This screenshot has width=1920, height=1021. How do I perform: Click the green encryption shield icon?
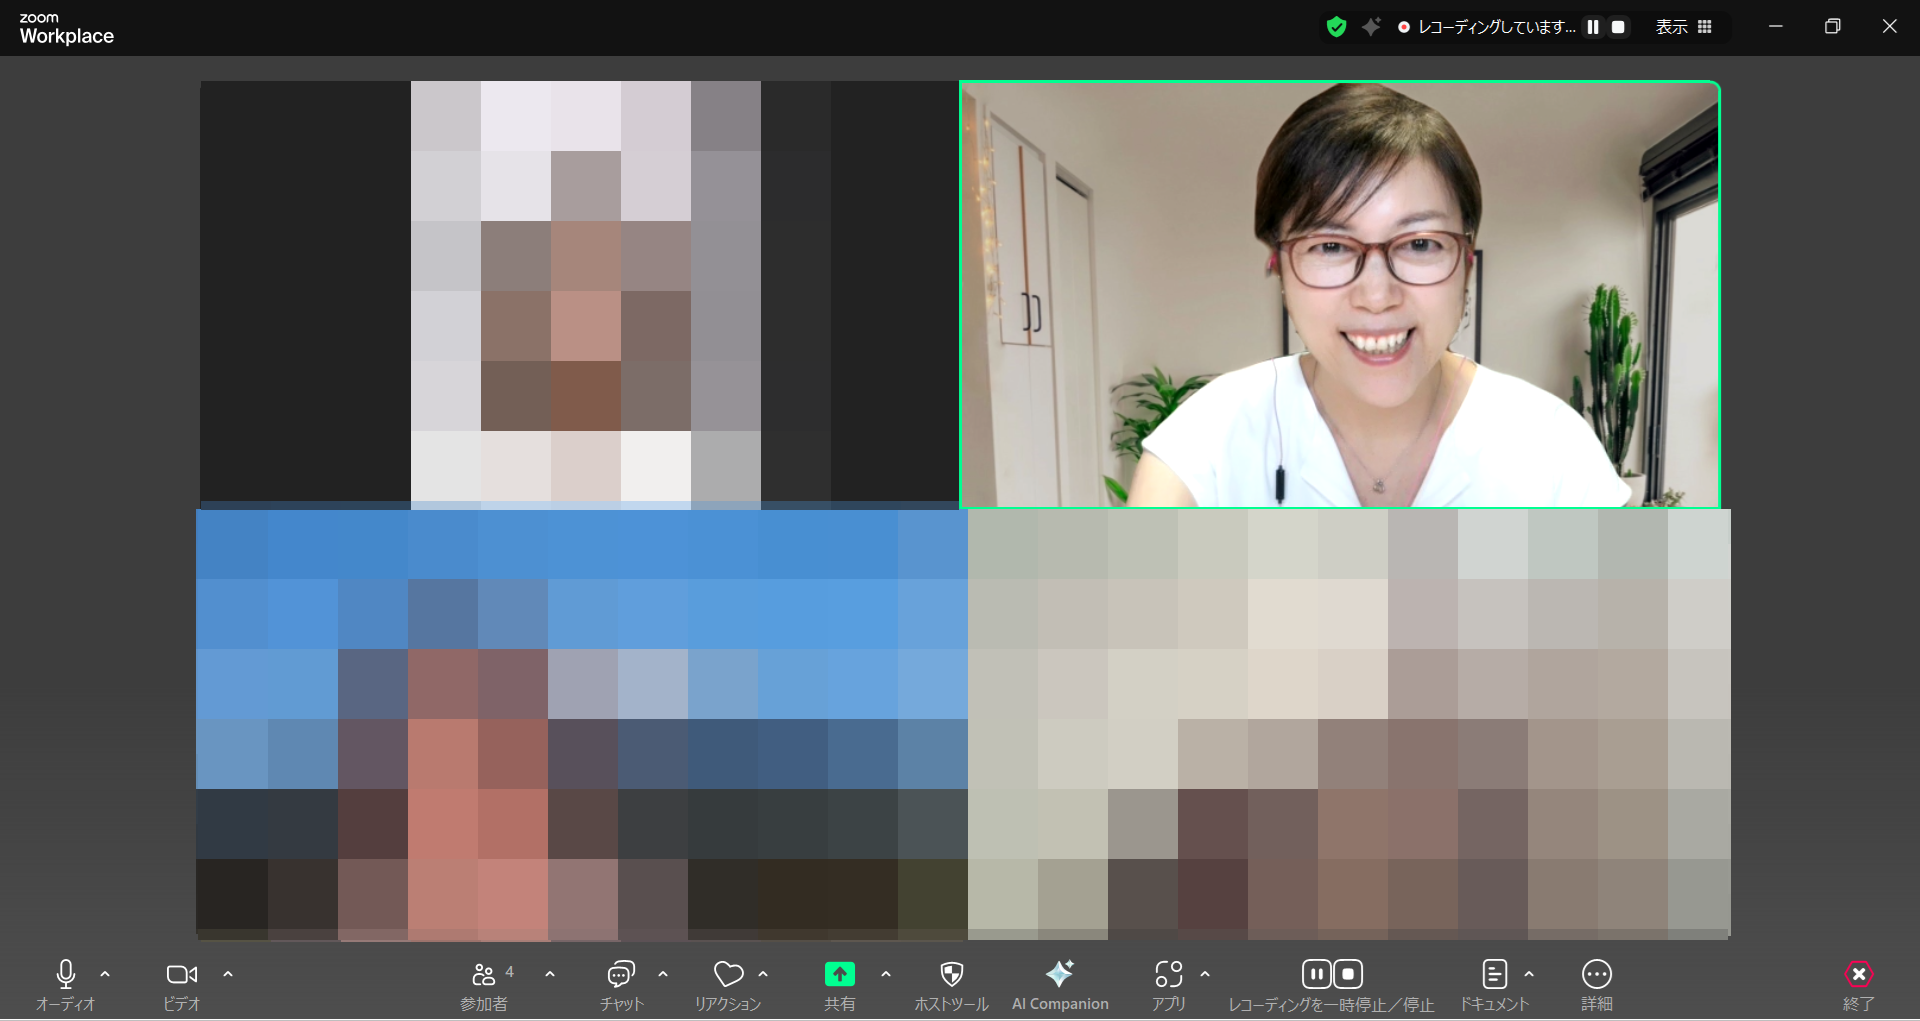point(1336,27)
